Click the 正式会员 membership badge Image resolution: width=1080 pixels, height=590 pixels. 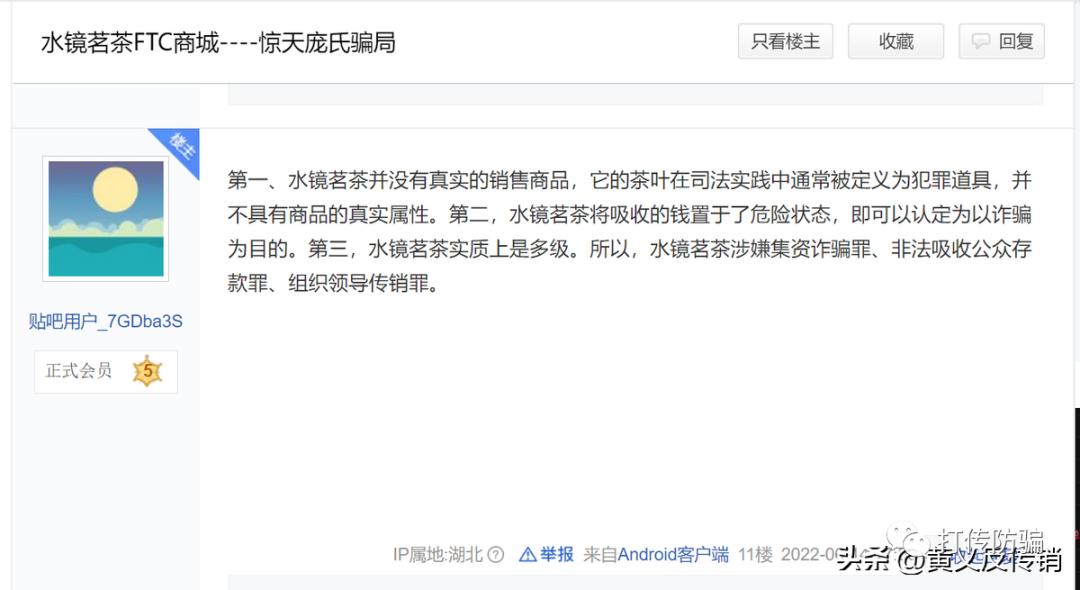[105, 372]
